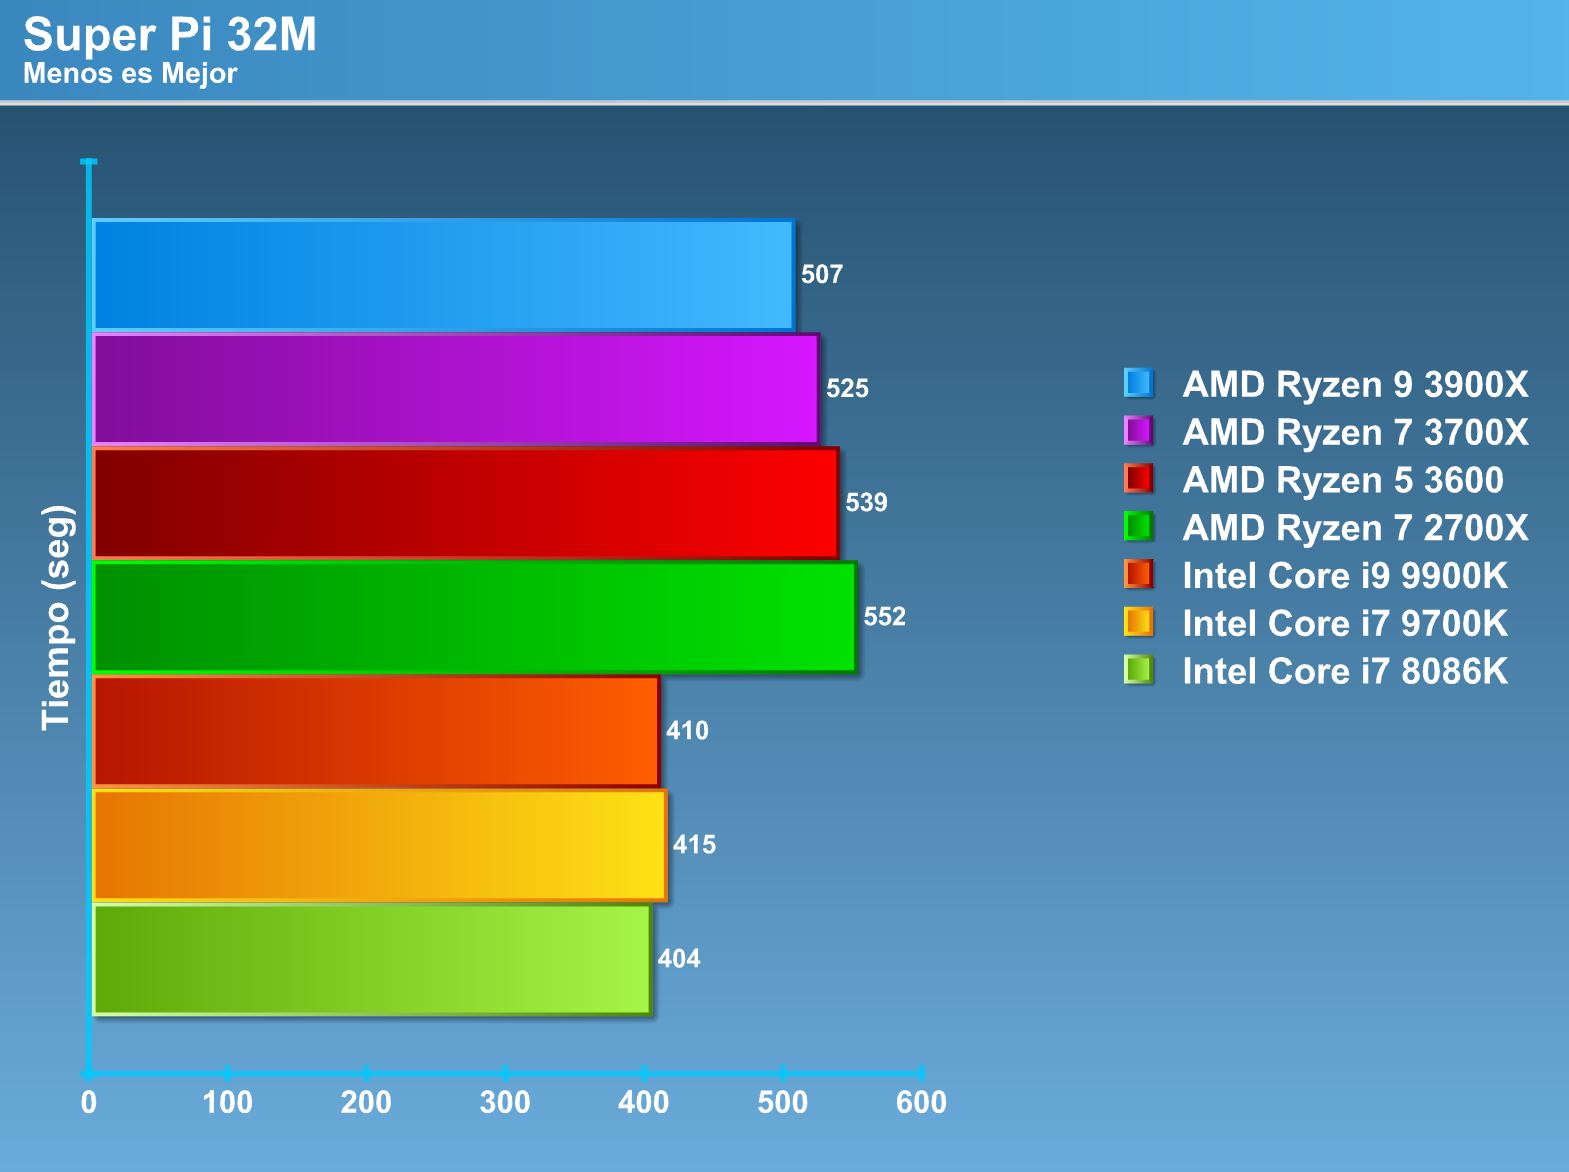
Task: Select the 'AMD Ryzen 5 3600' legend label
Action: click(x=1343, y=480)
